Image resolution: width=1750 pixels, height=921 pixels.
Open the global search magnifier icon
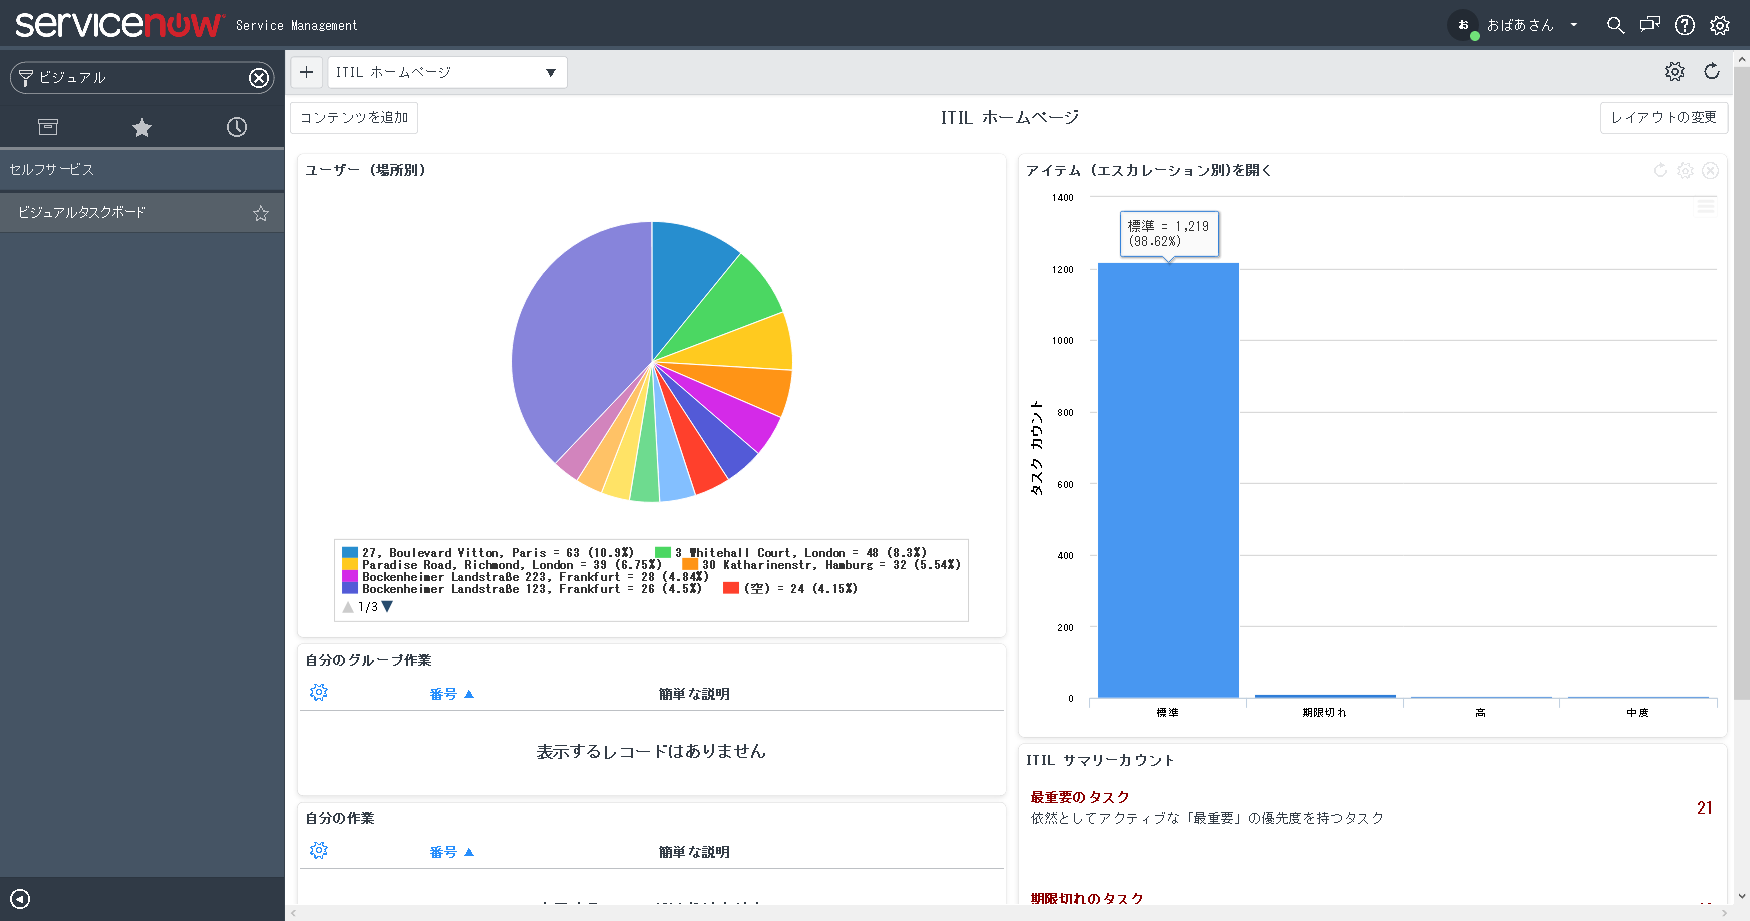coord(1616,25)
